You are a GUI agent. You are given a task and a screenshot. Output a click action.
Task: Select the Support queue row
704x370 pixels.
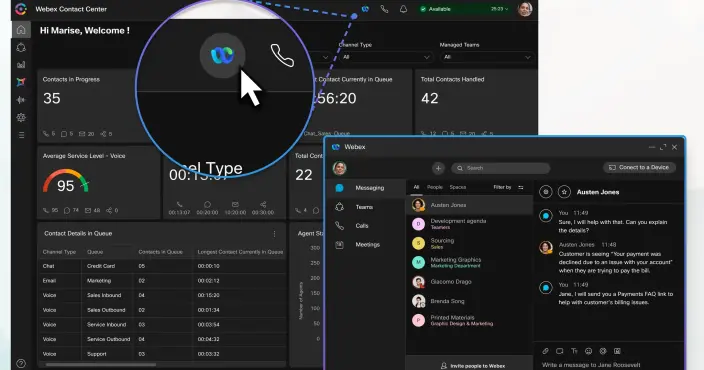click(162, 354)
